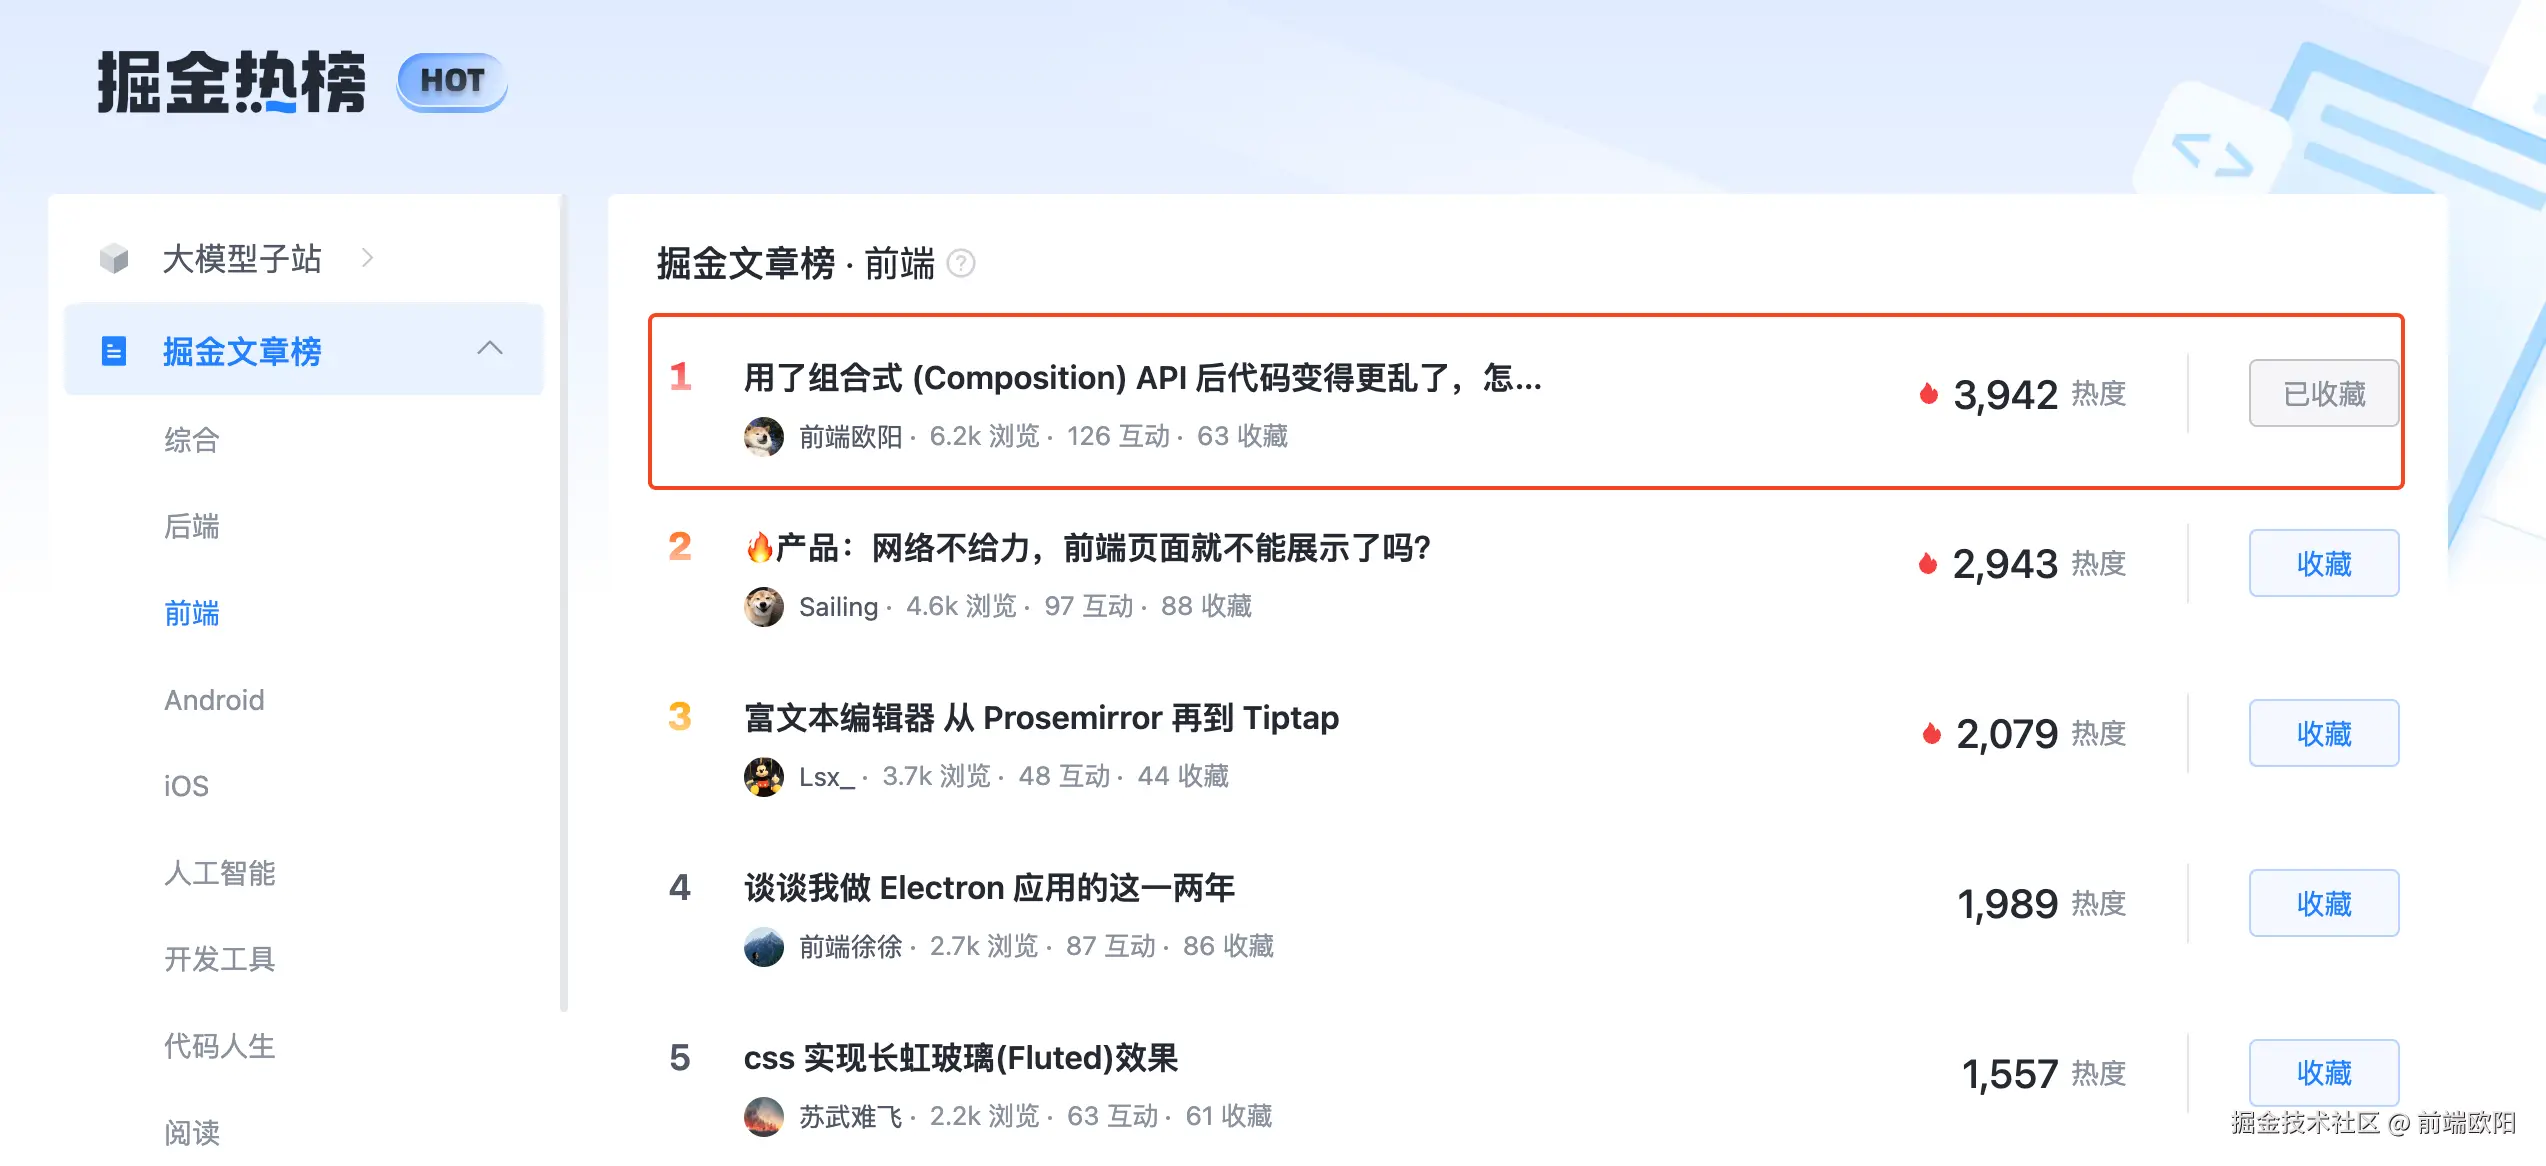Favorite the Prosemirror article by clicking 收藏

click(2323, 733)
